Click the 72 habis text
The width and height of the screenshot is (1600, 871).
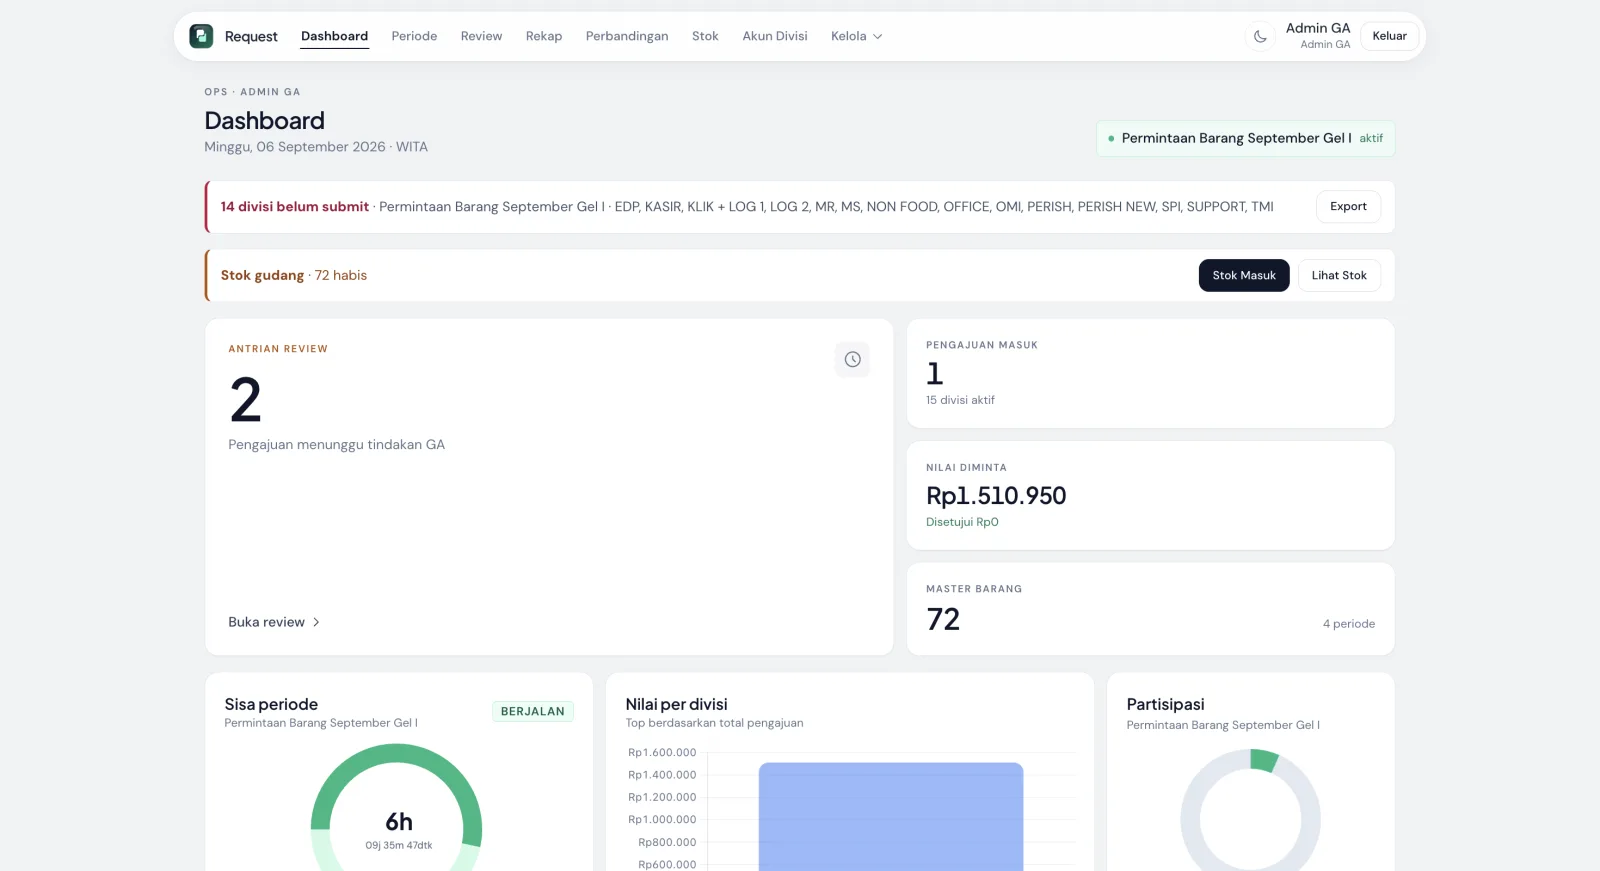click(x=341, y=275)
